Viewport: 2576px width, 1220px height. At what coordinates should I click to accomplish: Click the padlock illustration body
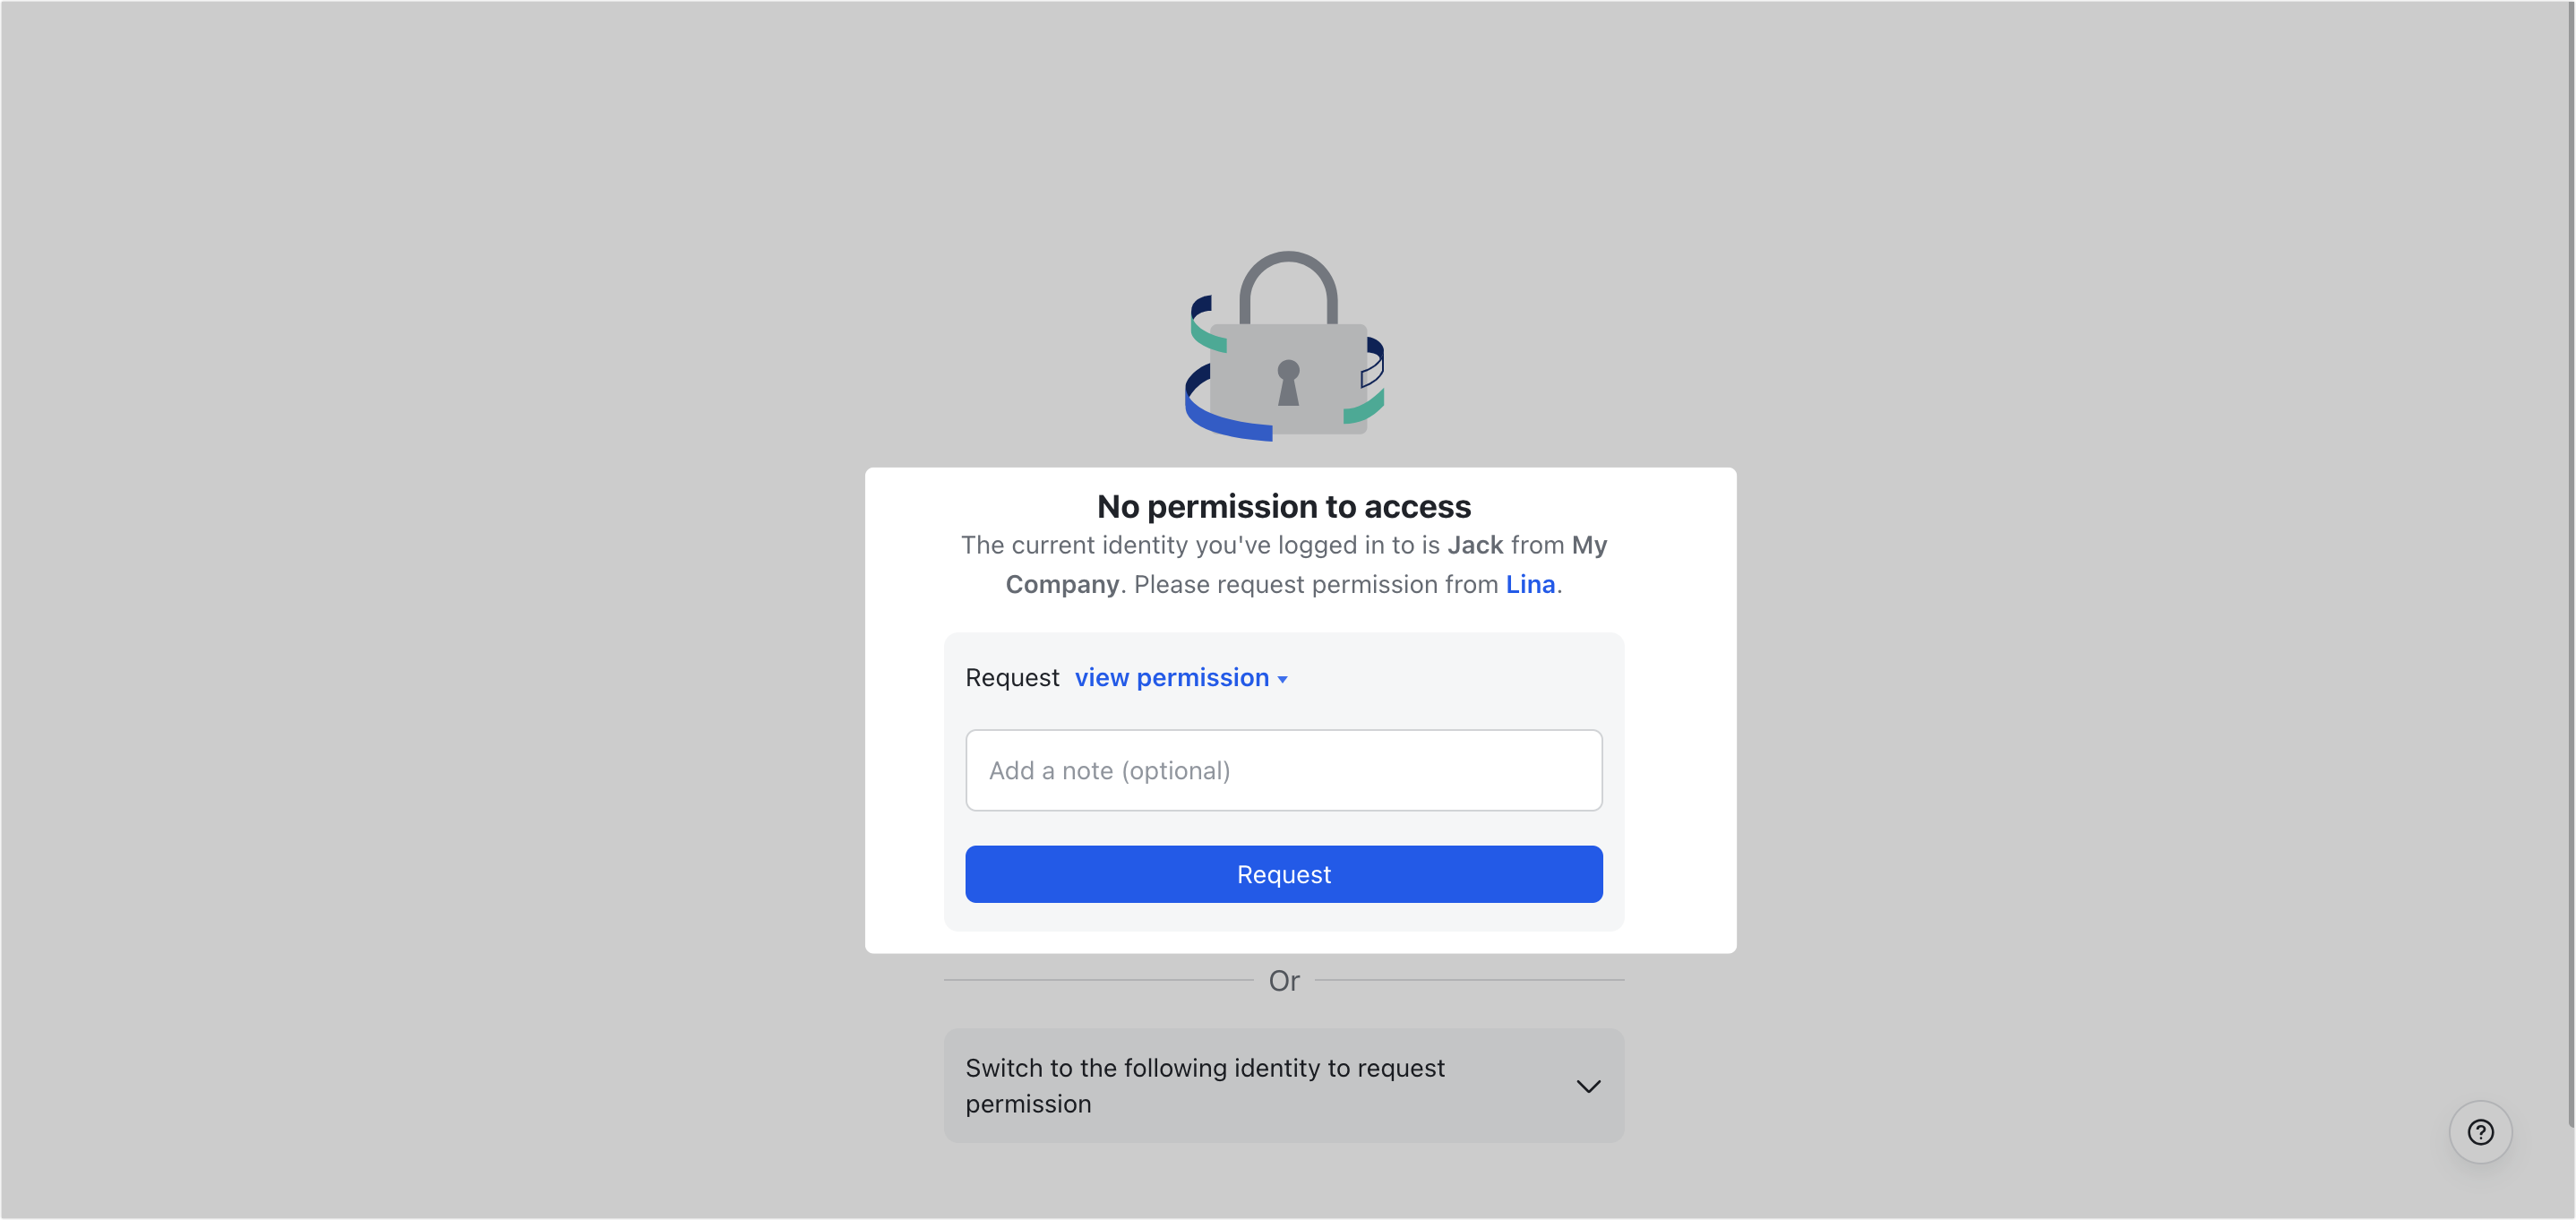coord(1288,378)
